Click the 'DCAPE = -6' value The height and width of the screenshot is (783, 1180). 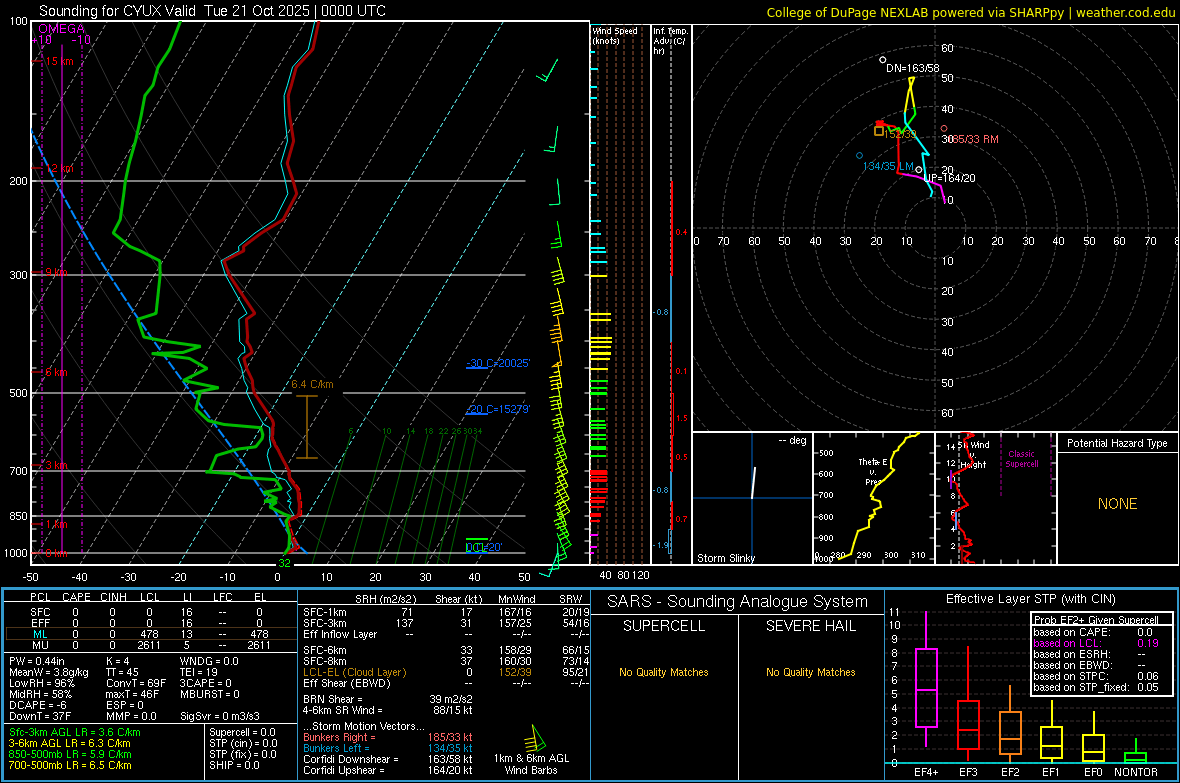38,705
